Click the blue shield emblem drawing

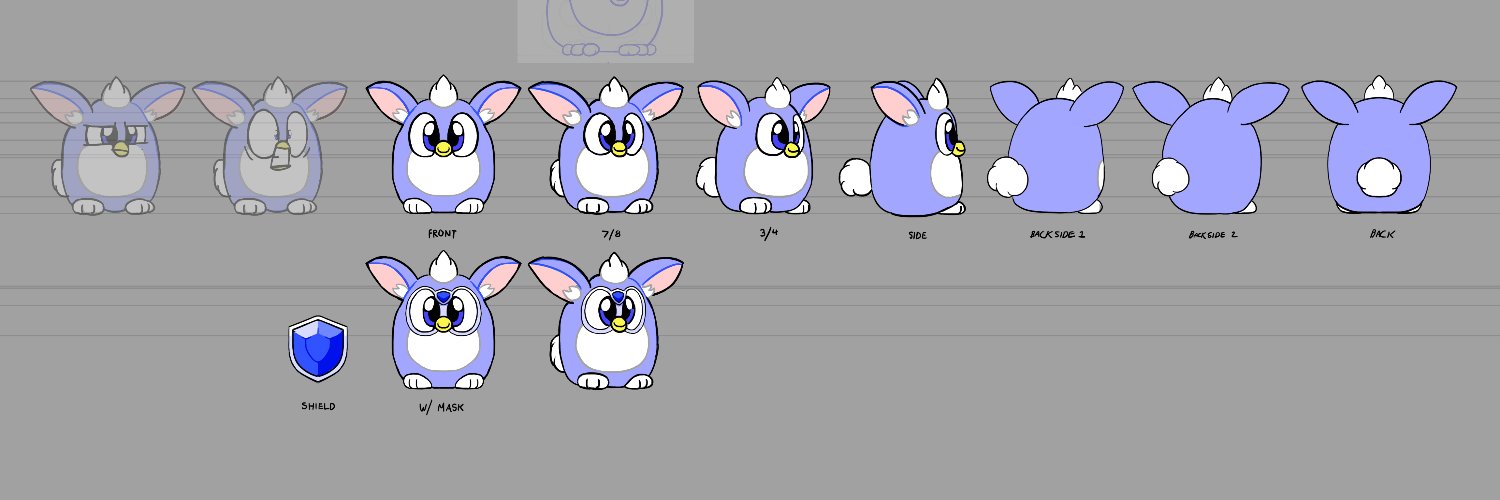pos(318,349)
